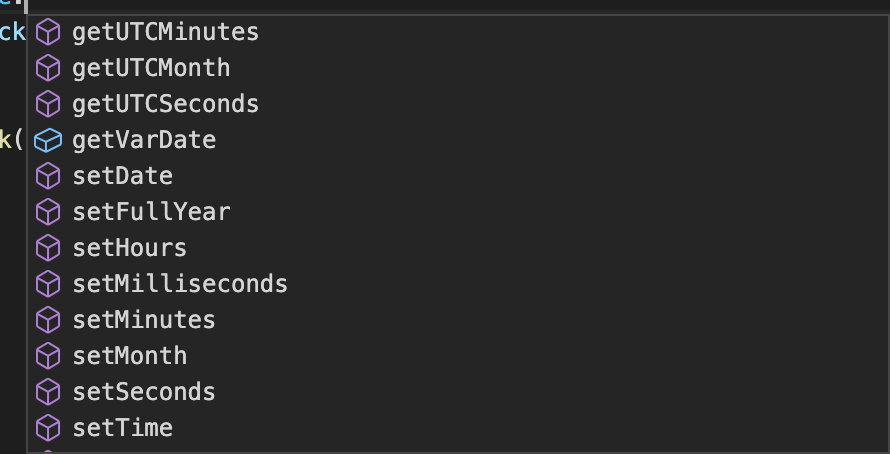The height and width of the screenshot is (454, 890).
Task: Click the method icon beside getUTCMinutes
Action: 48,32
